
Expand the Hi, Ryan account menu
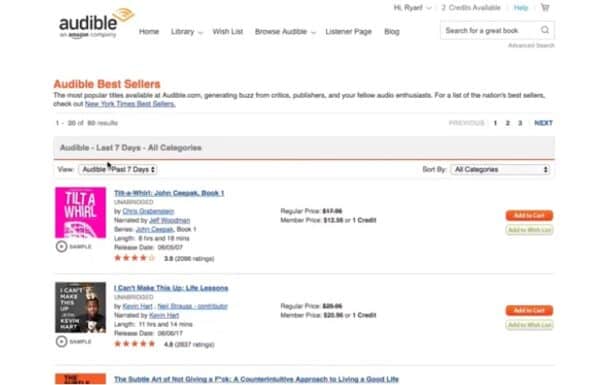tap(412, 8)
